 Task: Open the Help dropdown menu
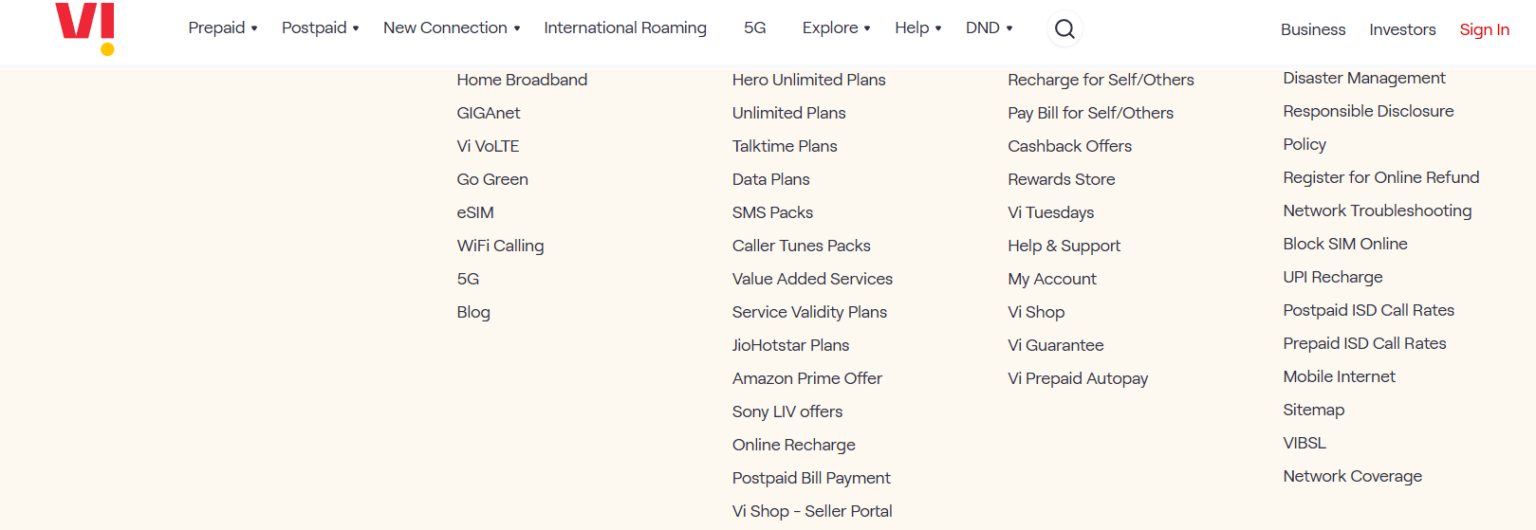[917, 28]
